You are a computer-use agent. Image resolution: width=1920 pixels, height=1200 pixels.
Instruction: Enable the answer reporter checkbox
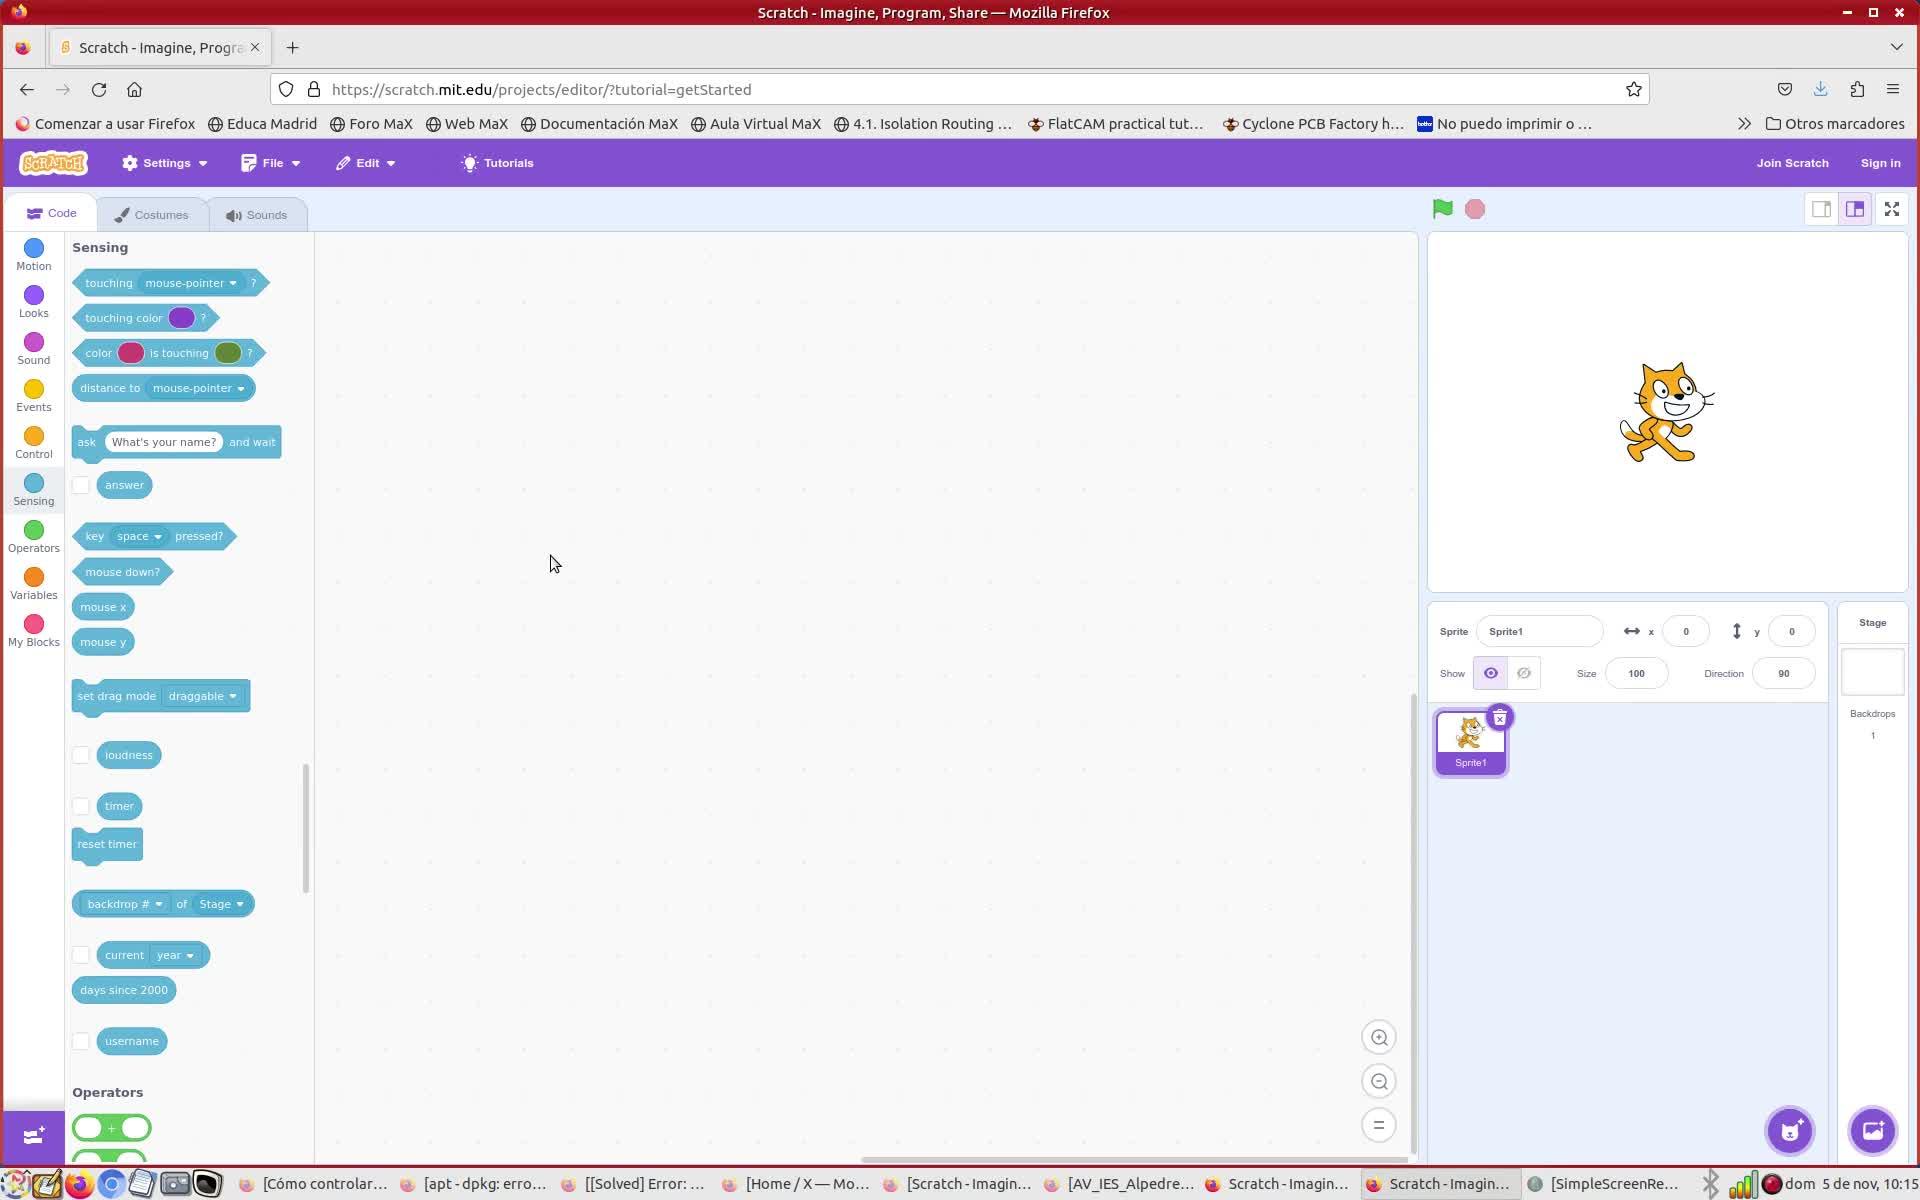coord(81,486)
